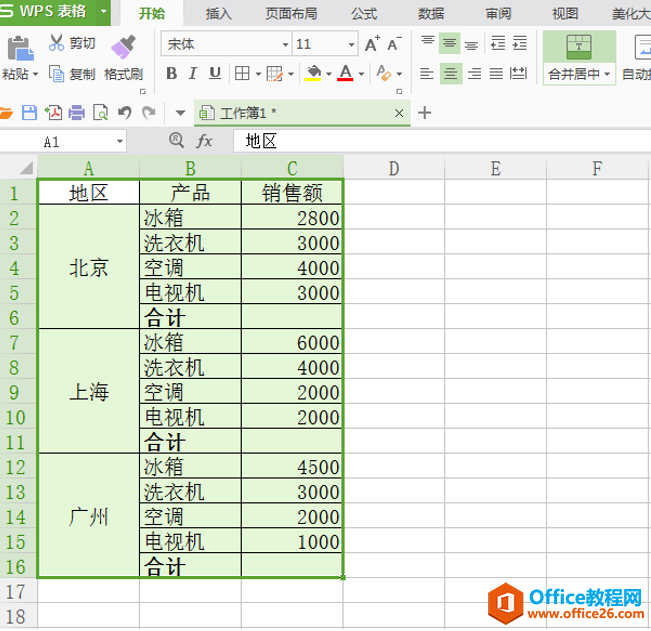Viewport: 651px width, 631px height.
Task: Open the Name Box dropdown
Action: point(120,142)
